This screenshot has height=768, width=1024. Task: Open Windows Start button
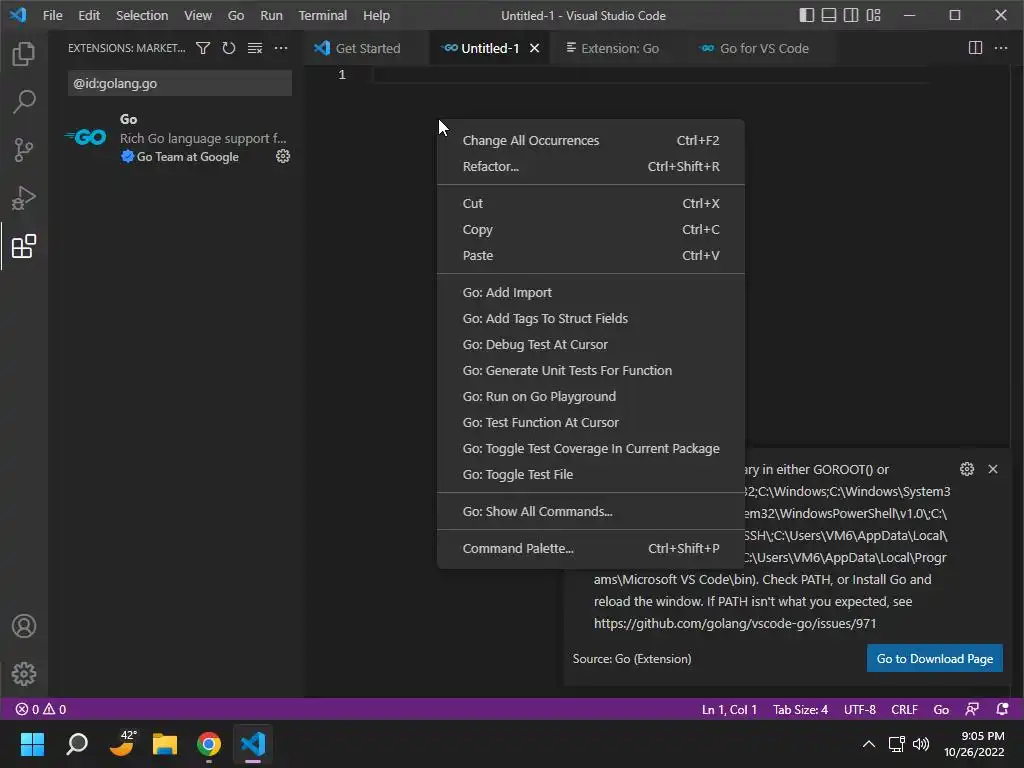(x=32, y=744)
